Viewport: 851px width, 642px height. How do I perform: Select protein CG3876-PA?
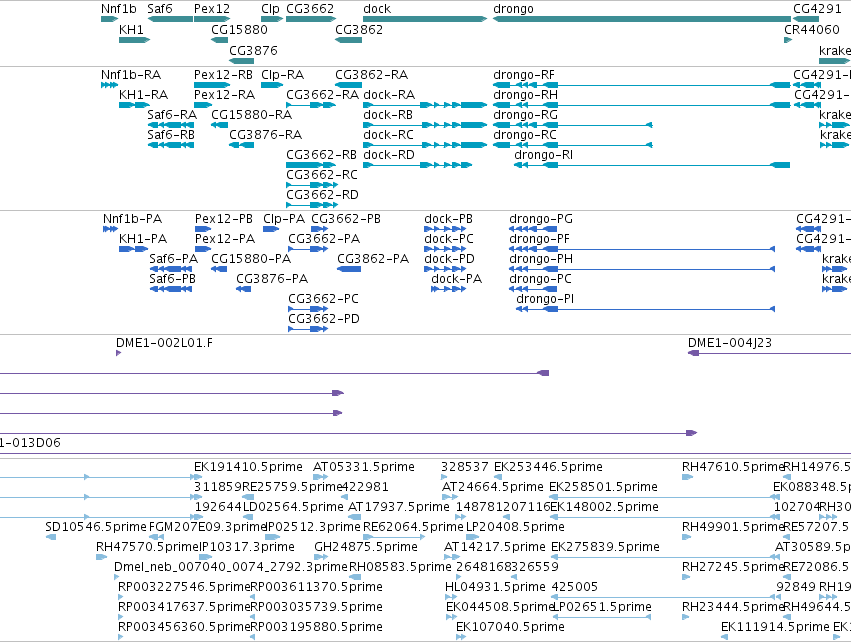coord(272,279)
